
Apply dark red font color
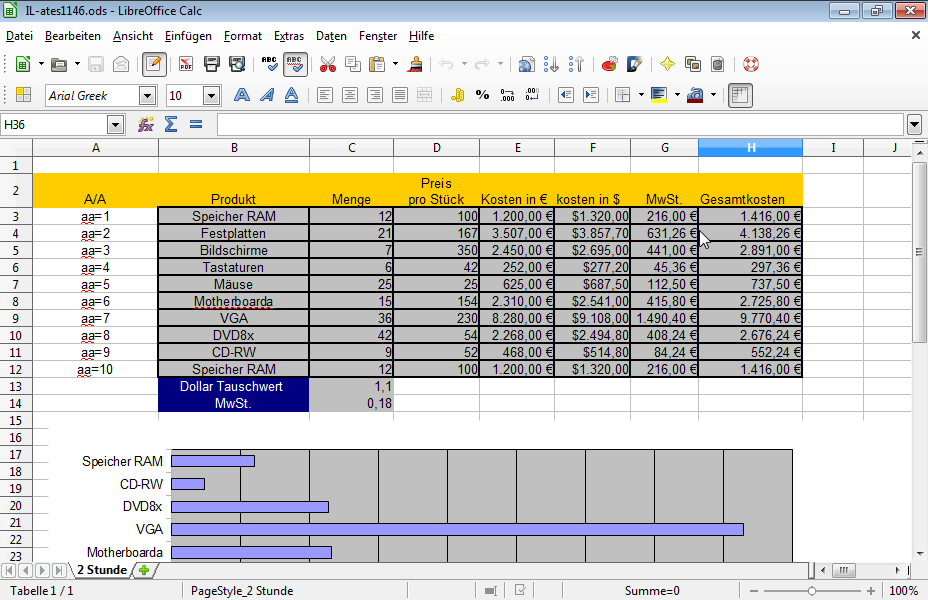click(x=695, y=95)
